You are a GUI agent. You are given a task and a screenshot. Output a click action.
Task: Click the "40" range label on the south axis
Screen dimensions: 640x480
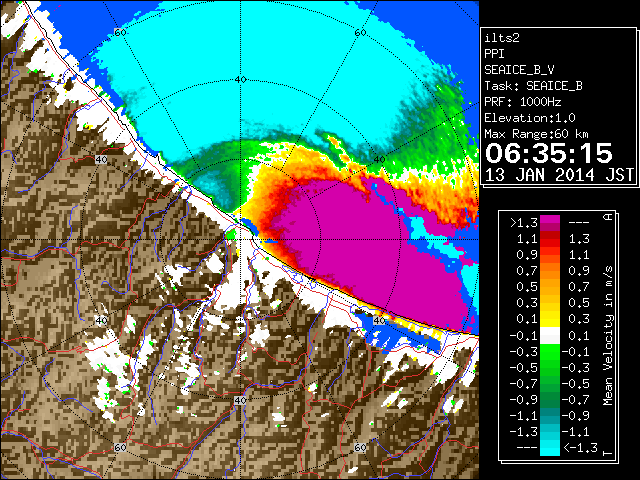[x=240, y=401]
